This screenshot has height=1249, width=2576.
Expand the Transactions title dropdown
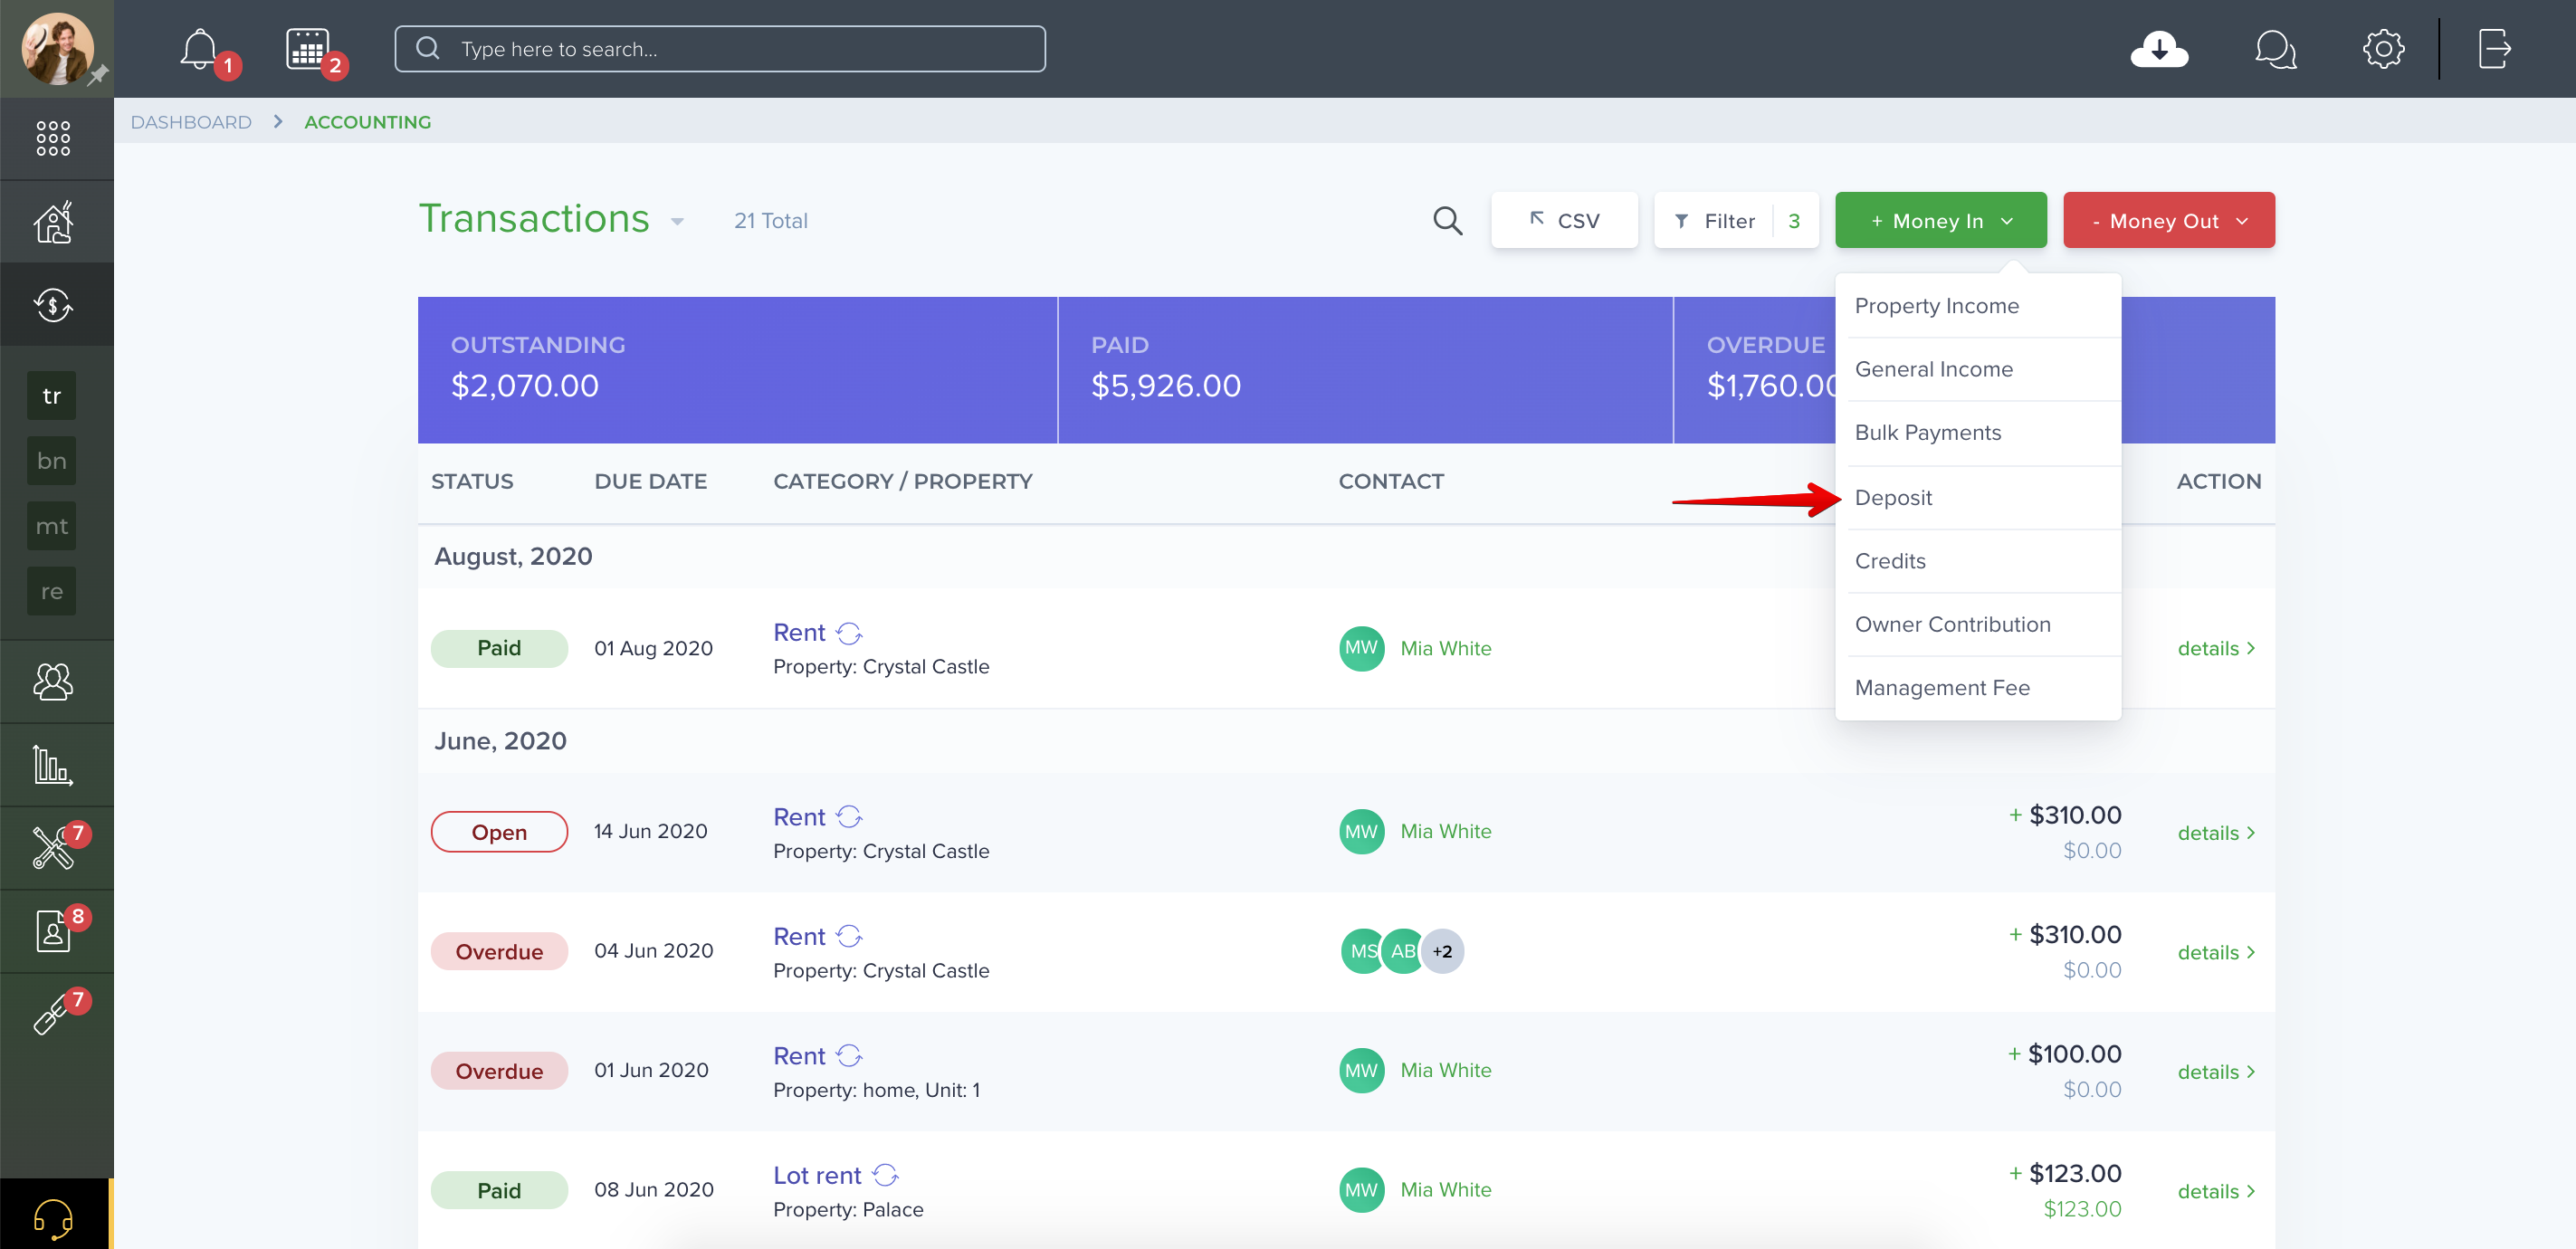point(677,222)
